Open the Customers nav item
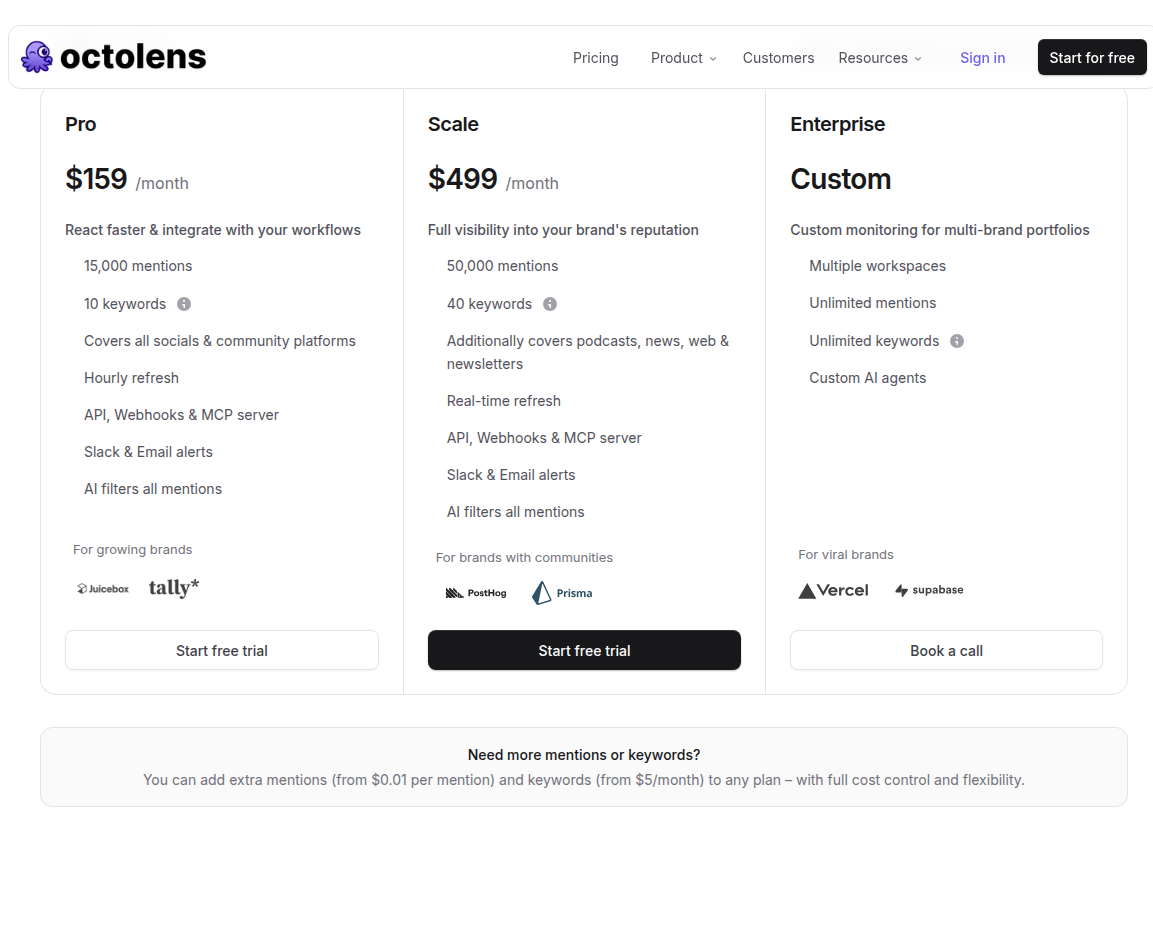The image size is (1153, 936). (x=778, y=58)
